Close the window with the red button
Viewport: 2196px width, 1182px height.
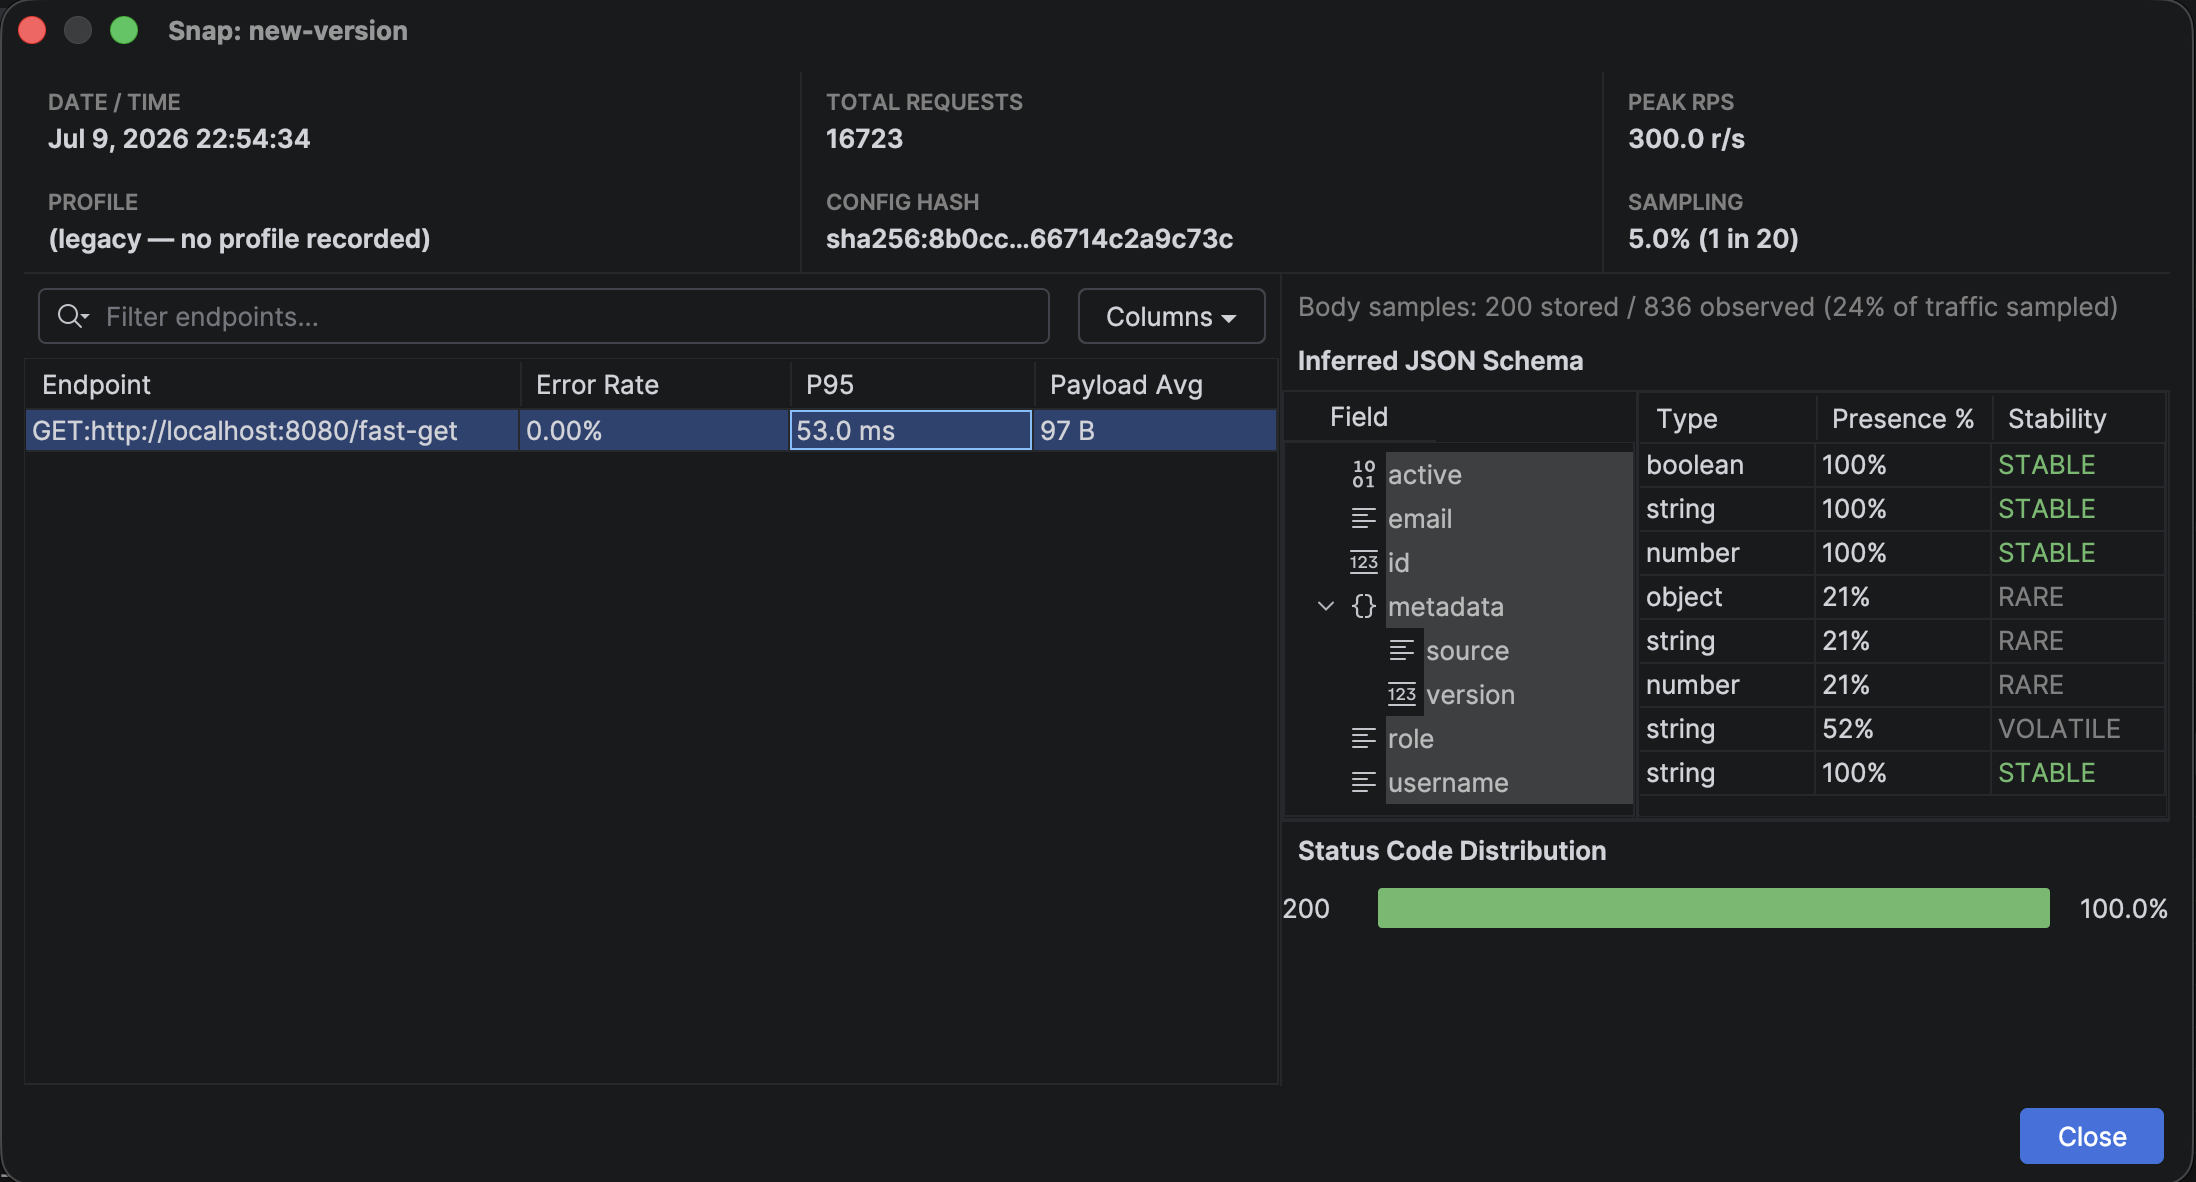[32, 30]
